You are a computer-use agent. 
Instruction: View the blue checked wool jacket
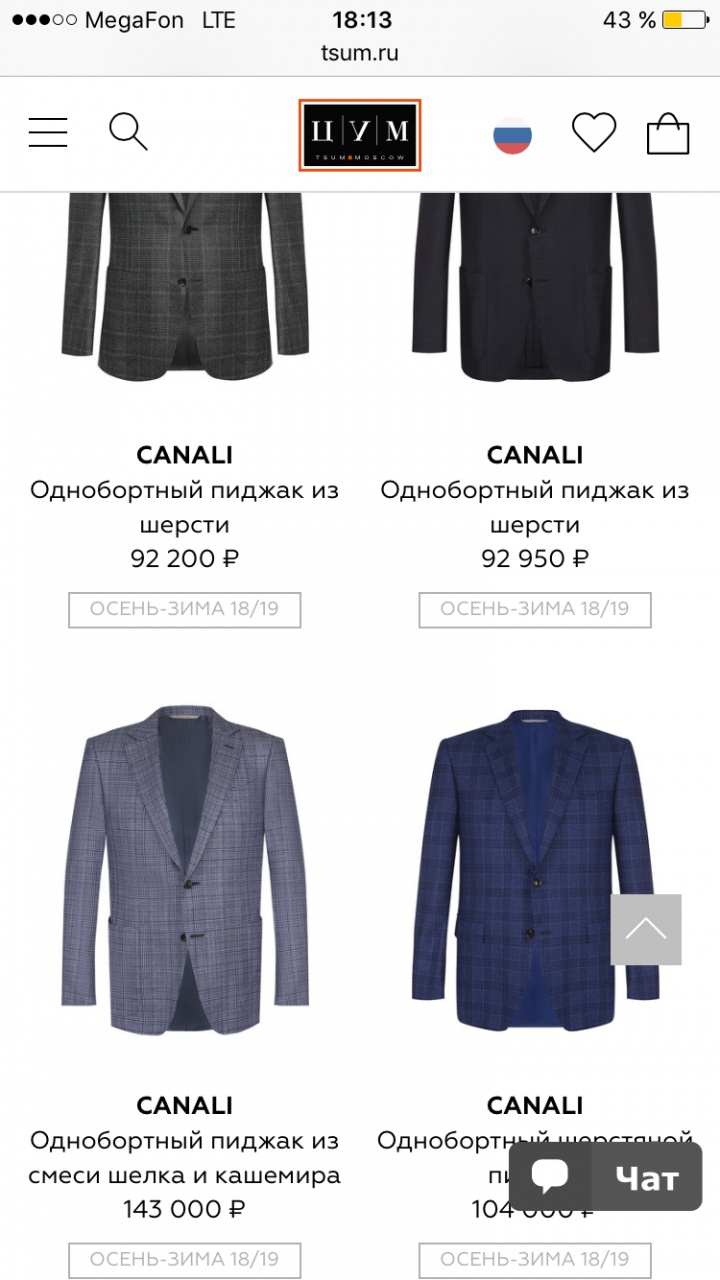click(x=535, y=870)
